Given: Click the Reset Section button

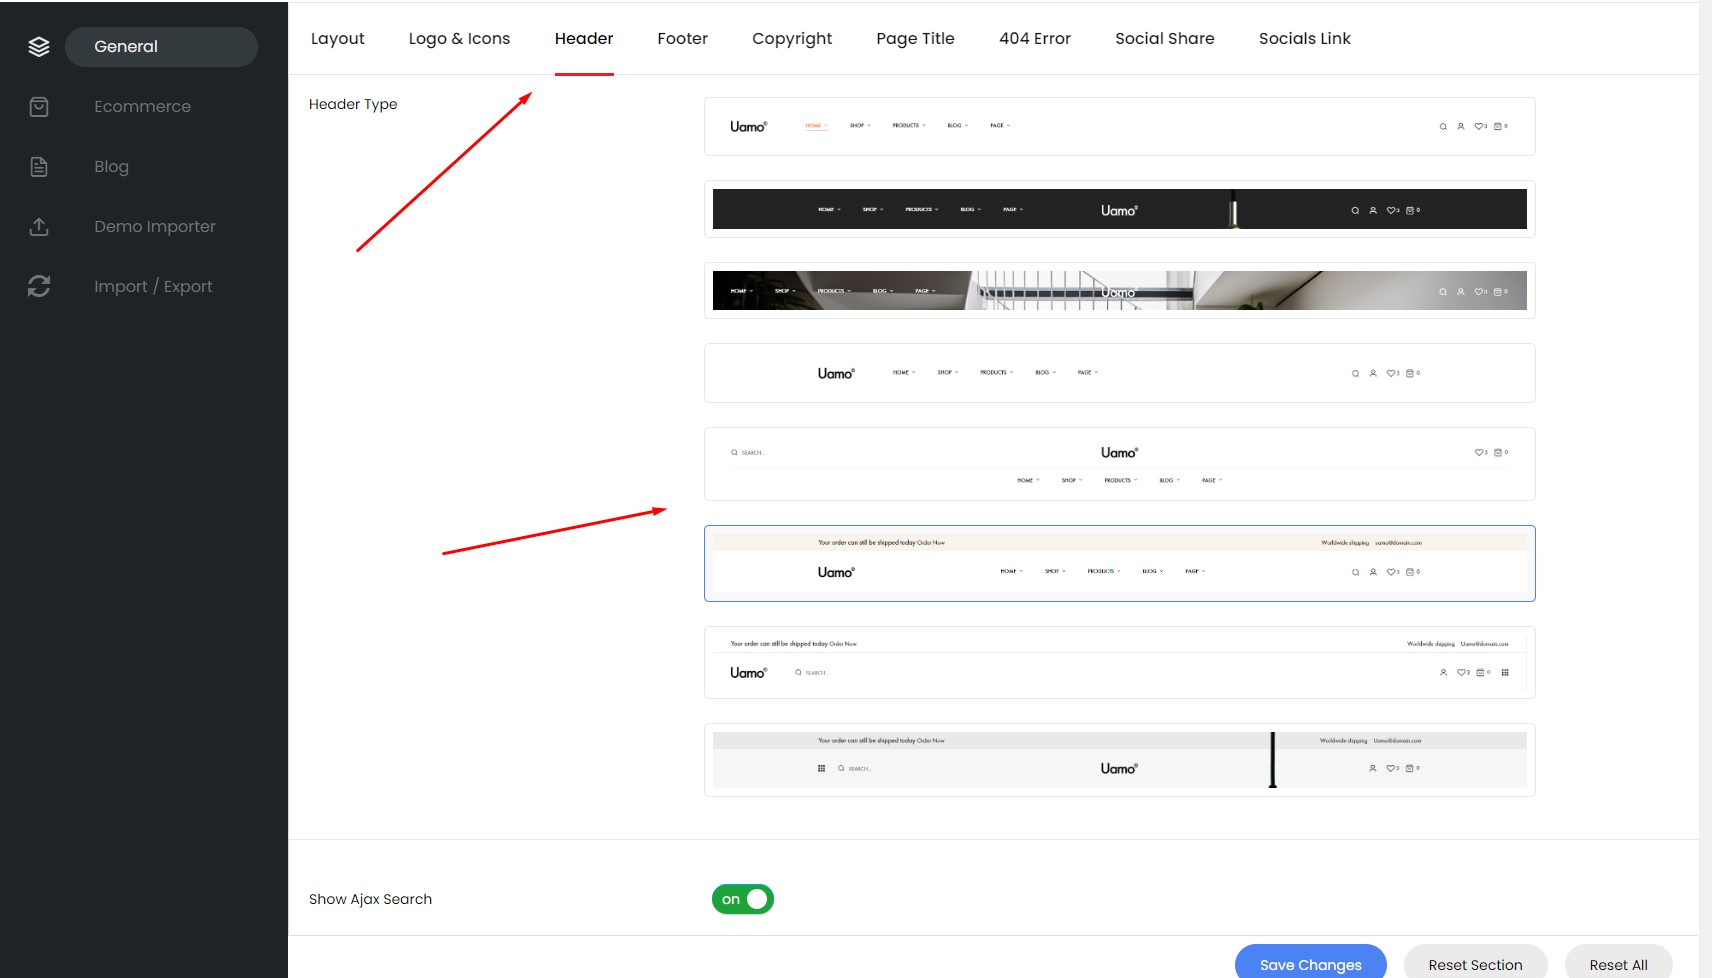Looking at the screenshot, I should pyautogui.click(x=1476, y=964).
